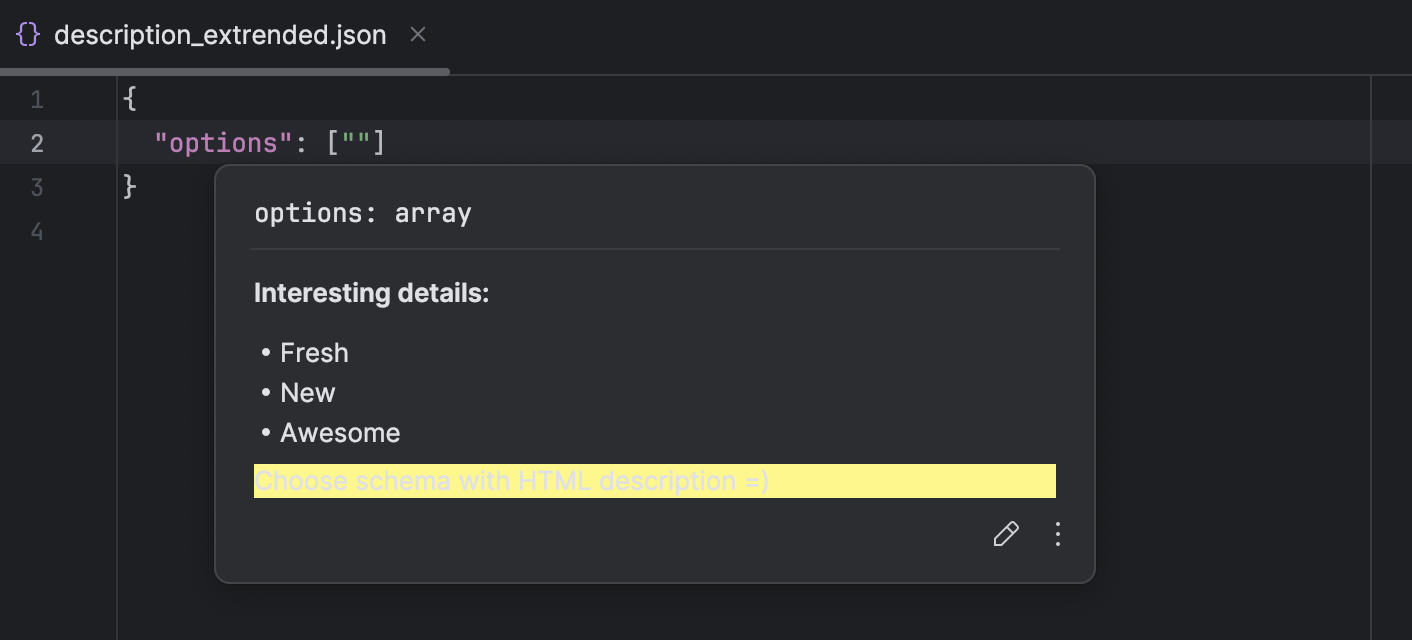The image size is (1412, 640).
Task: Click the yellow highlighted schema banner
Action: click(655, 481)
